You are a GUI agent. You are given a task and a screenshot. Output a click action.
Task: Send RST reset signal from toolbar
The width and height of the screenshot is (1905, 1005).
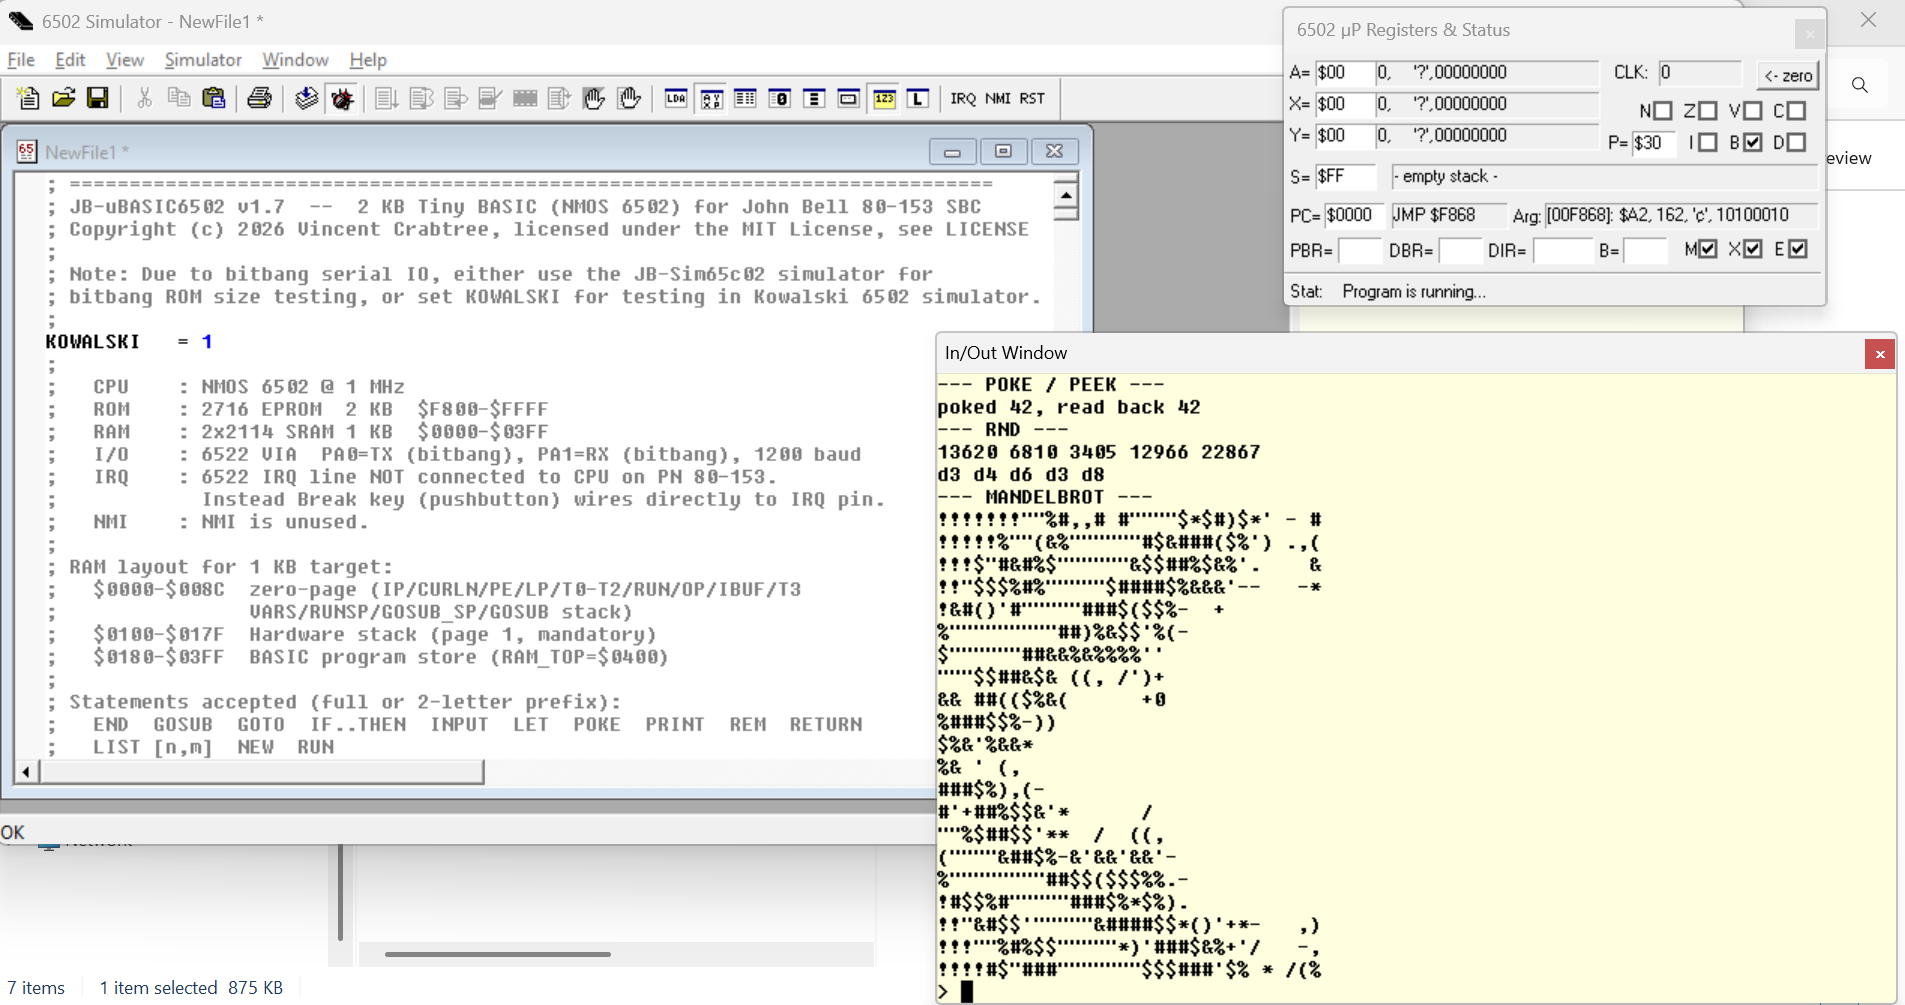click(x=1032, y=98)
